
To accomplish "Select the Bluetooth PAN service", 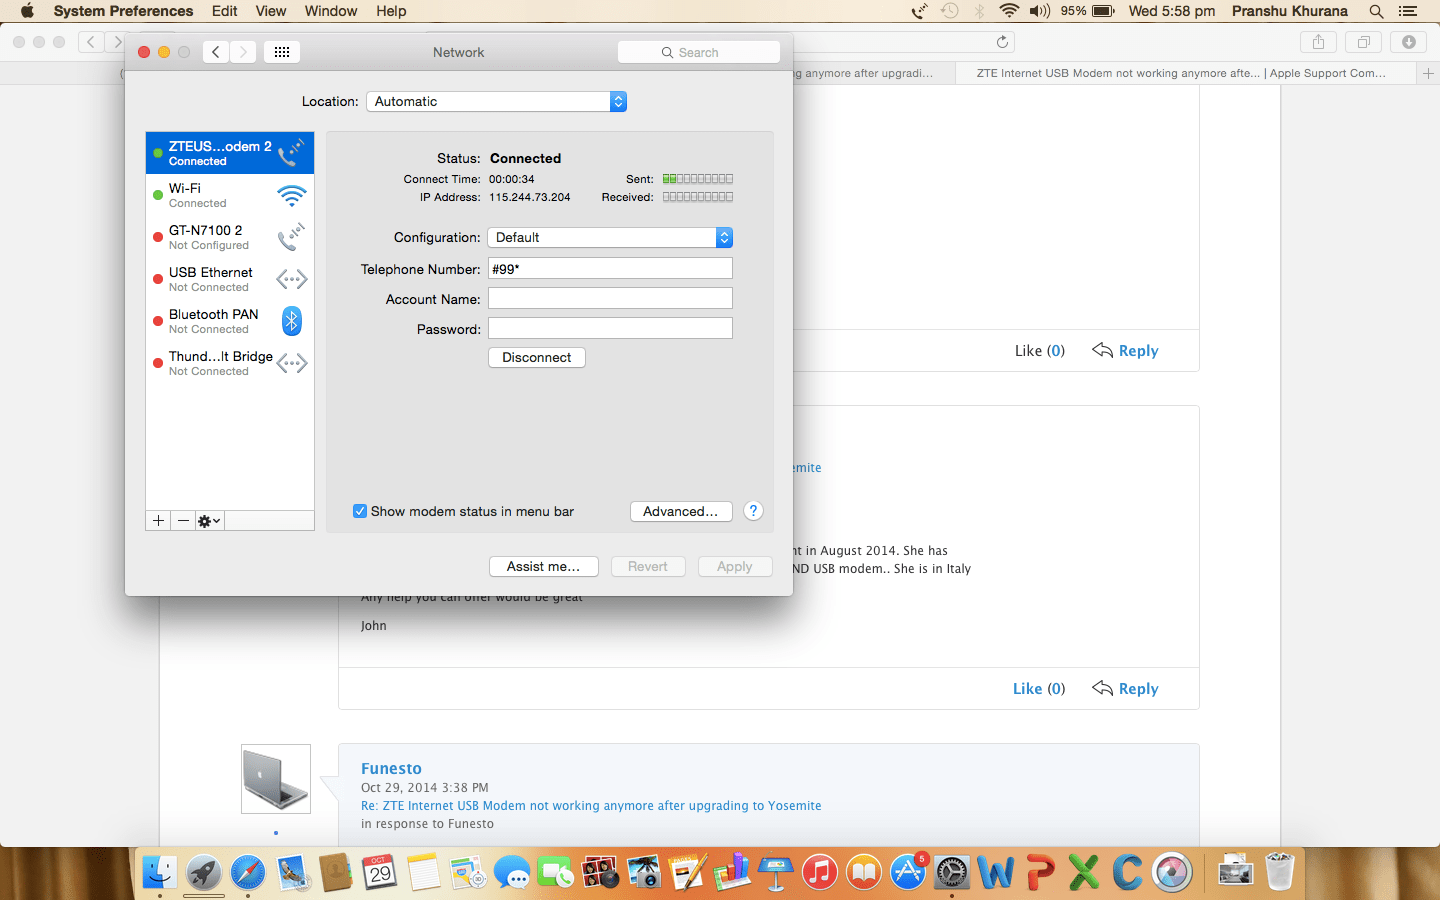I will pos(230,321).
